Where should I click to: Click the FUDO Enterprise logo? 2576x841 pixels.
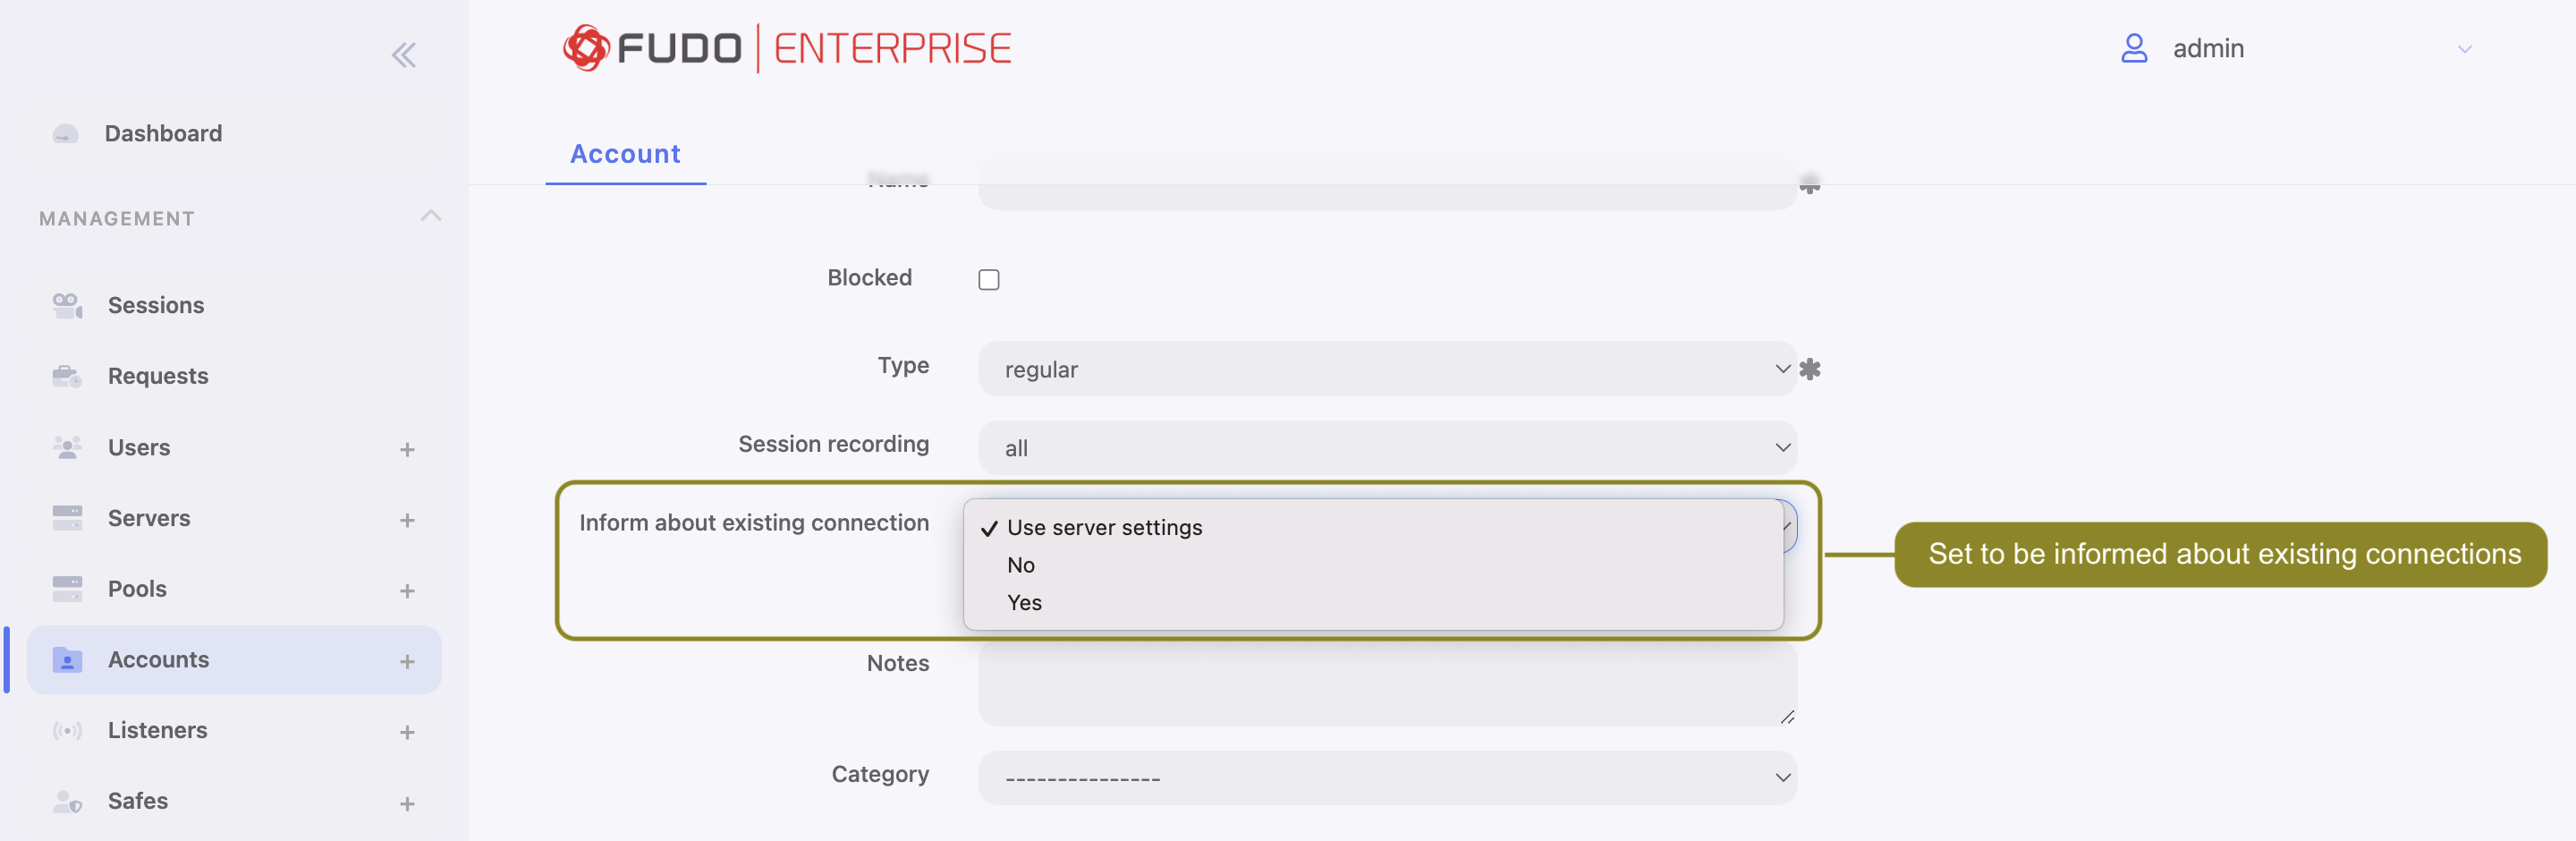(787, 48)
